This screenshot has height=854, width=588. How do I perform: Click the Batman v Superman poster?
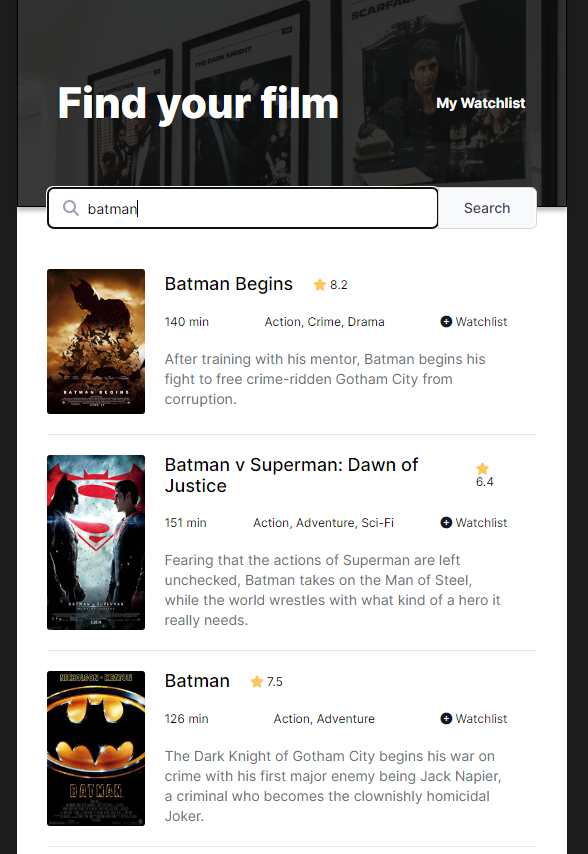tap(95, 542)
